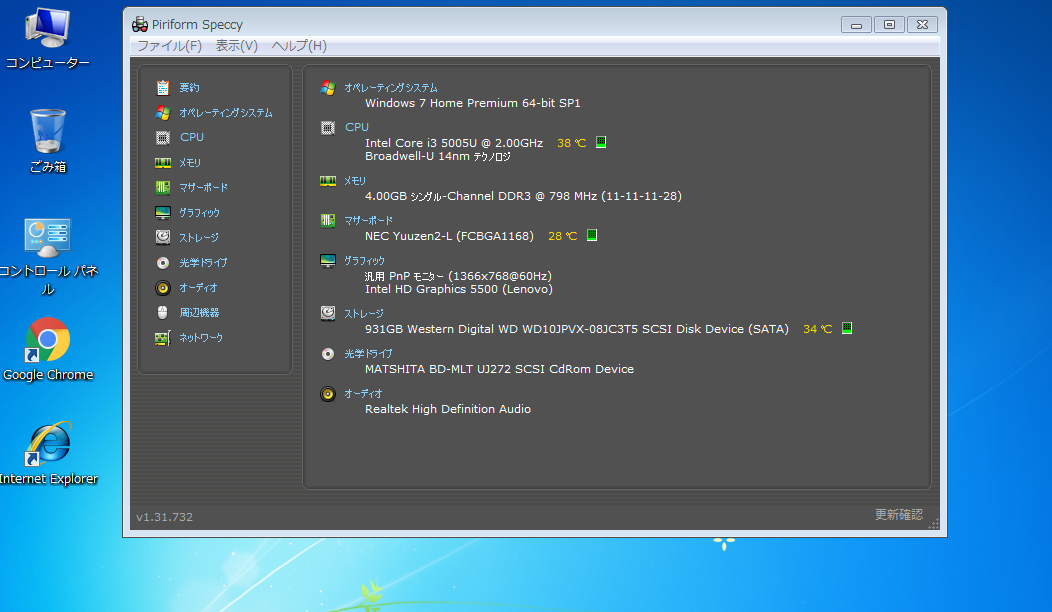Choose the グラフィック monitor icon in sidebar

pos(162,213)
